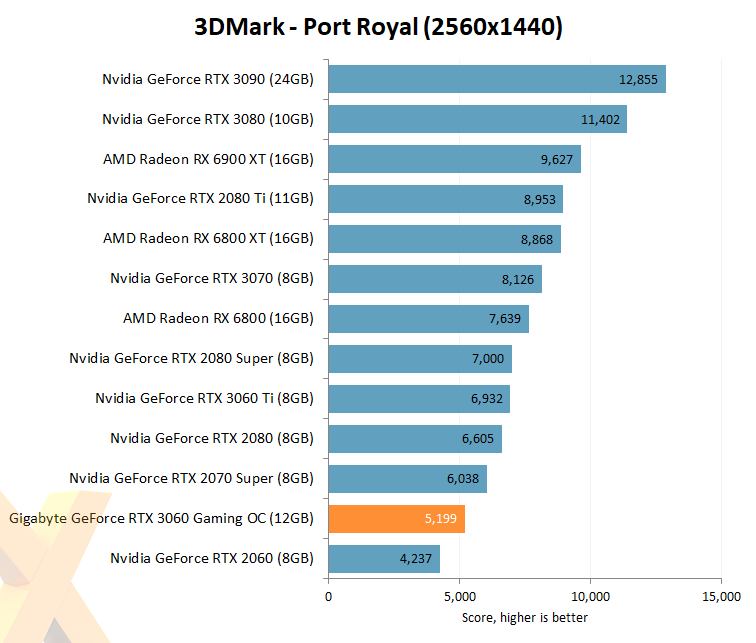Screen dimensions: 756x643
Task: Select the Nvidia GeForce RTX 2060 (8GB) label
Action: click(212, 558)
